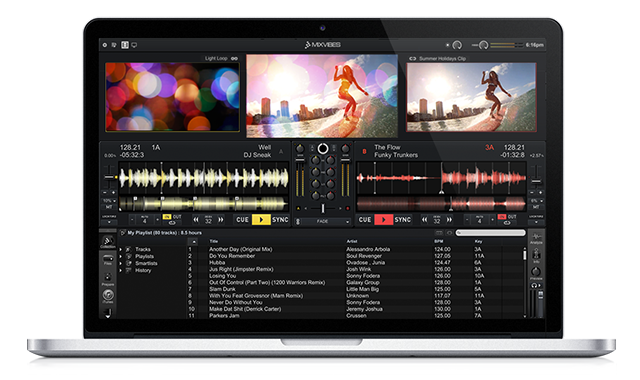Click the loop icon under deck A IN/OUT

pyautogui.click(x=172, y=223)
